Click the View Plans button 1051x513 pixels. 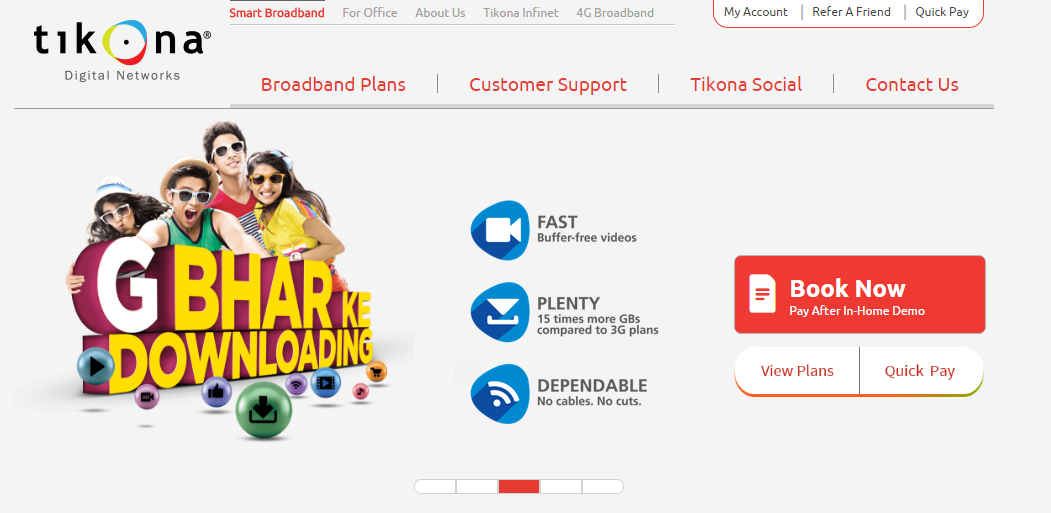pos(797,371)
